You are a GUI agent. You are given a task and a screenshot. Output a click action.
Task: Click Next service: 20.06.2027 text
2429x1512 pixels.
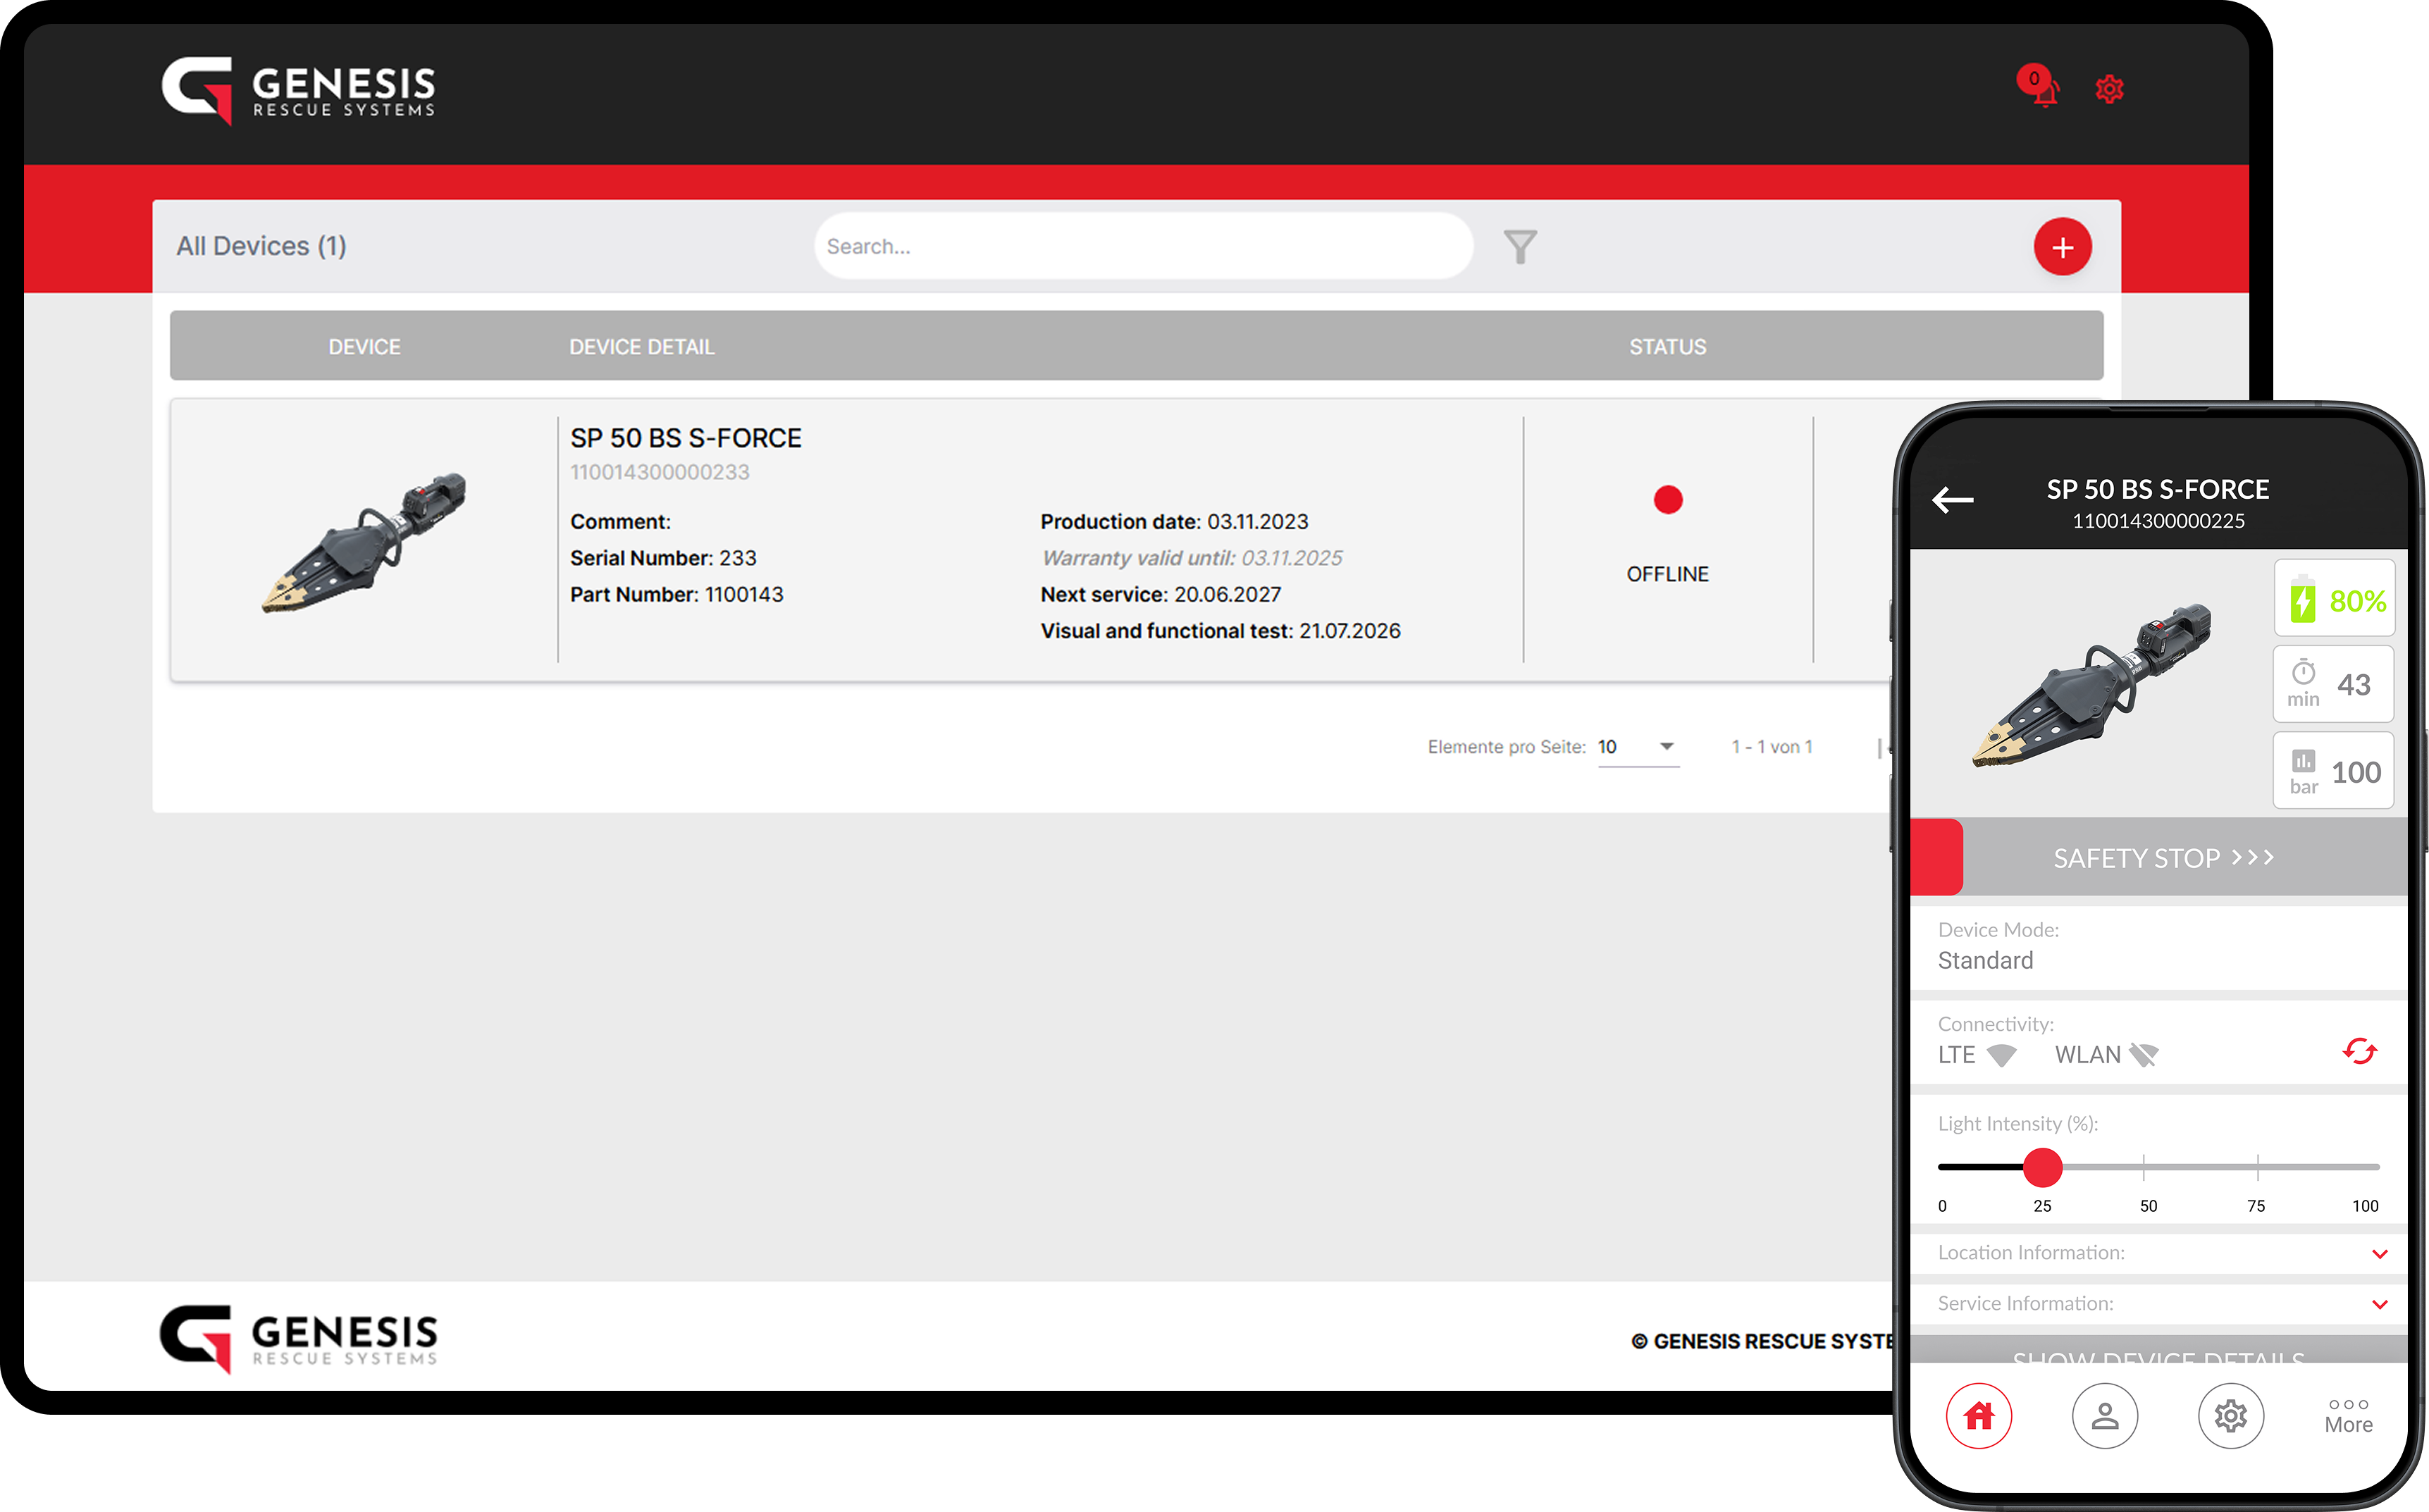coord(1160,595)
